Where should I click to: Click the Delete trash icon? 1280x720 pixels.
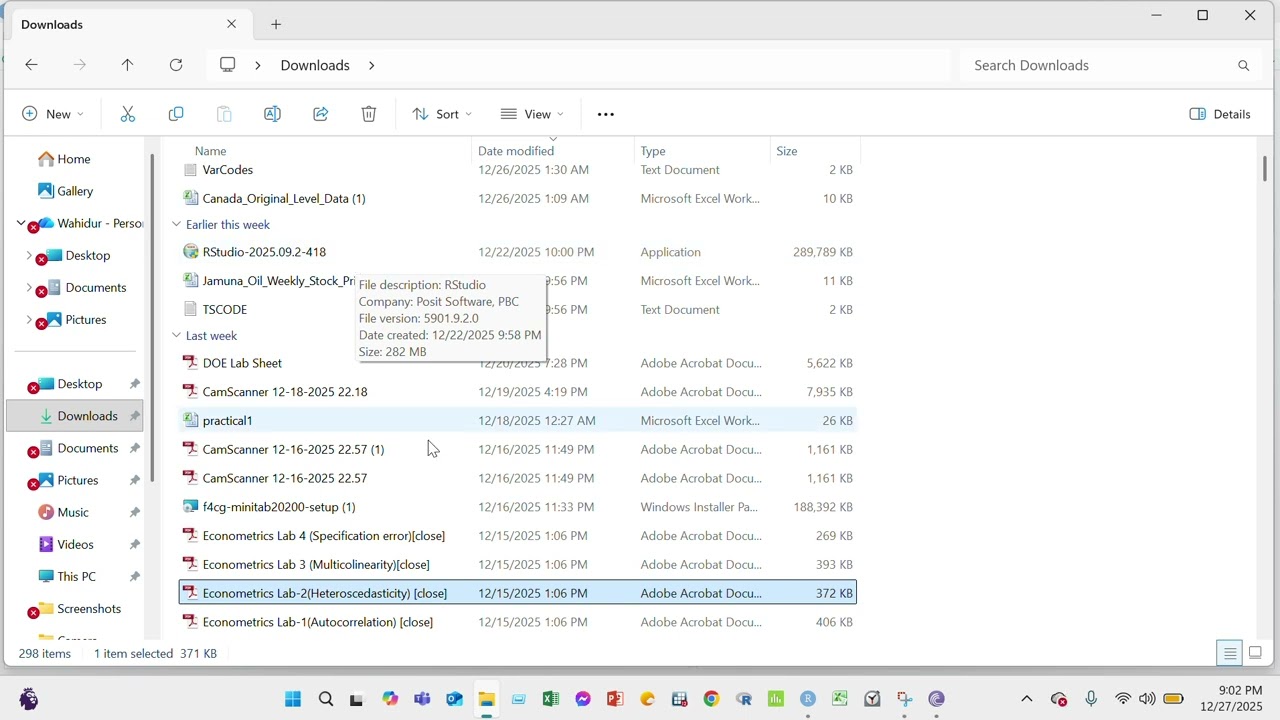coord(369,114)
